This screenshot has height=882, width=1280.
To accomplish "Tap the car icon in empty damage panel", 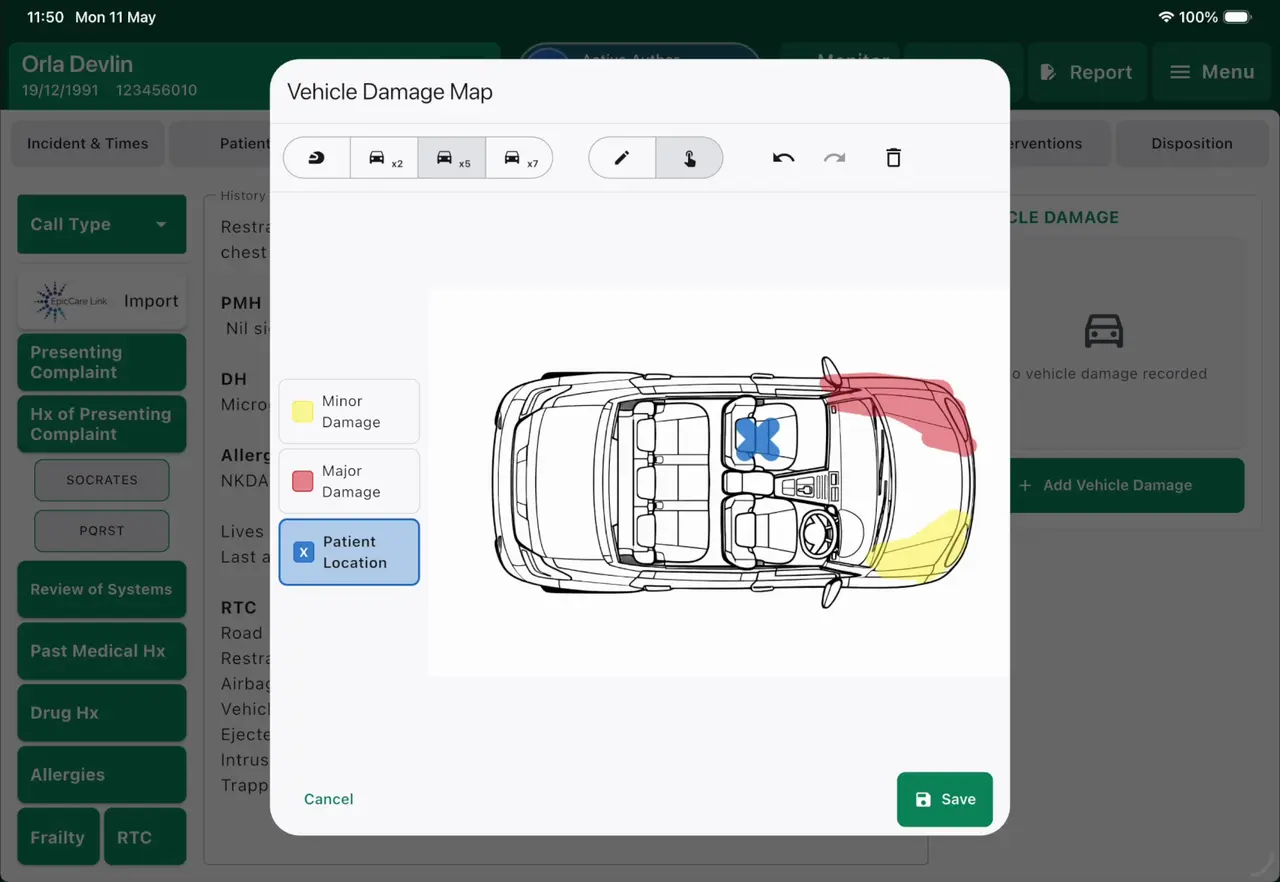I will click(1104, 331).
